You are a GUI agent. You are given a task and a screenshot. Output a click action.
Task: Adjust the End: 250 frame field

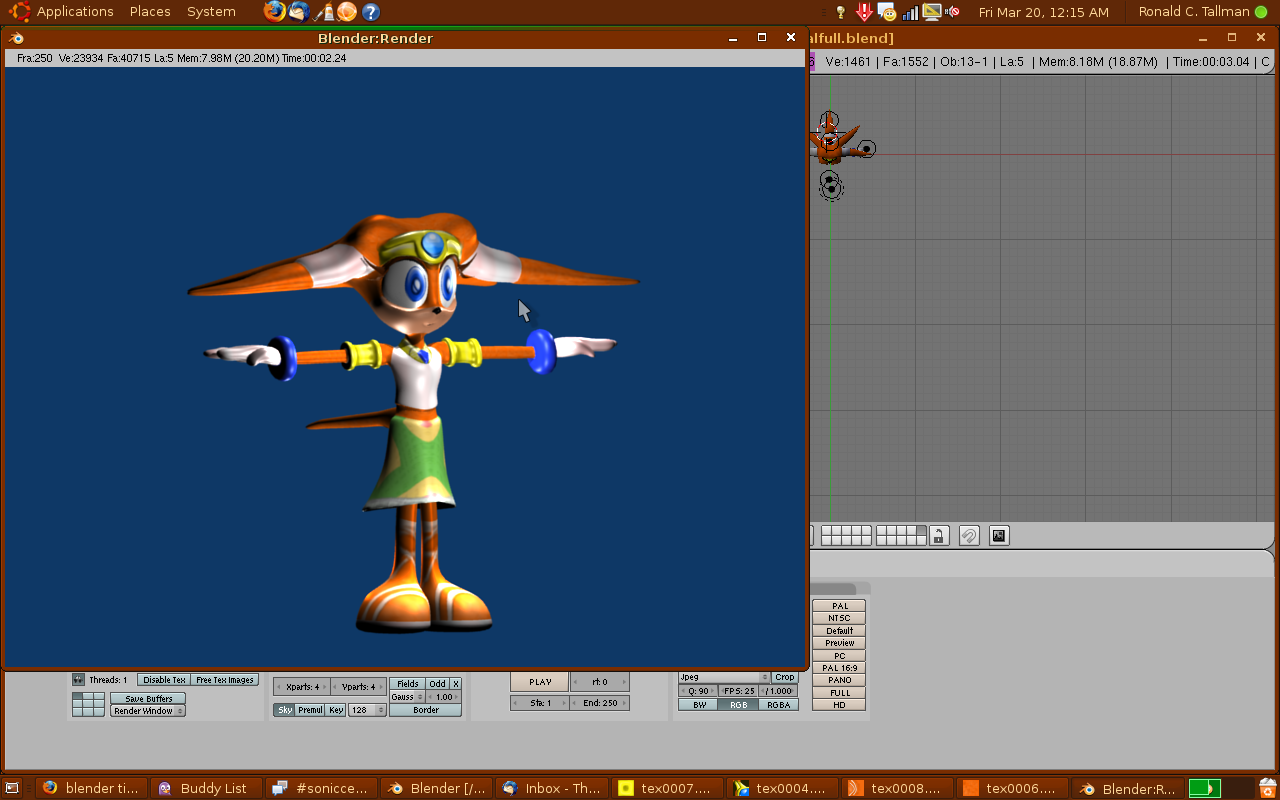(x=600, y=703)
